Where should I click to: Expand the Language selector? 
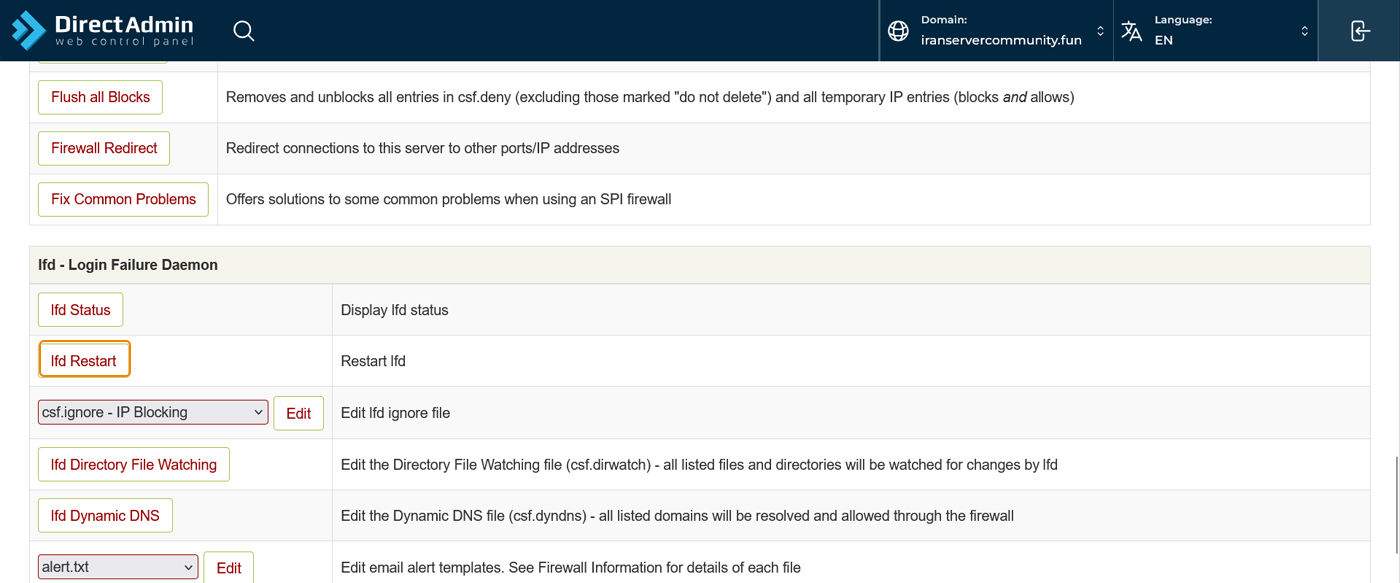[x=1304, y=31]
